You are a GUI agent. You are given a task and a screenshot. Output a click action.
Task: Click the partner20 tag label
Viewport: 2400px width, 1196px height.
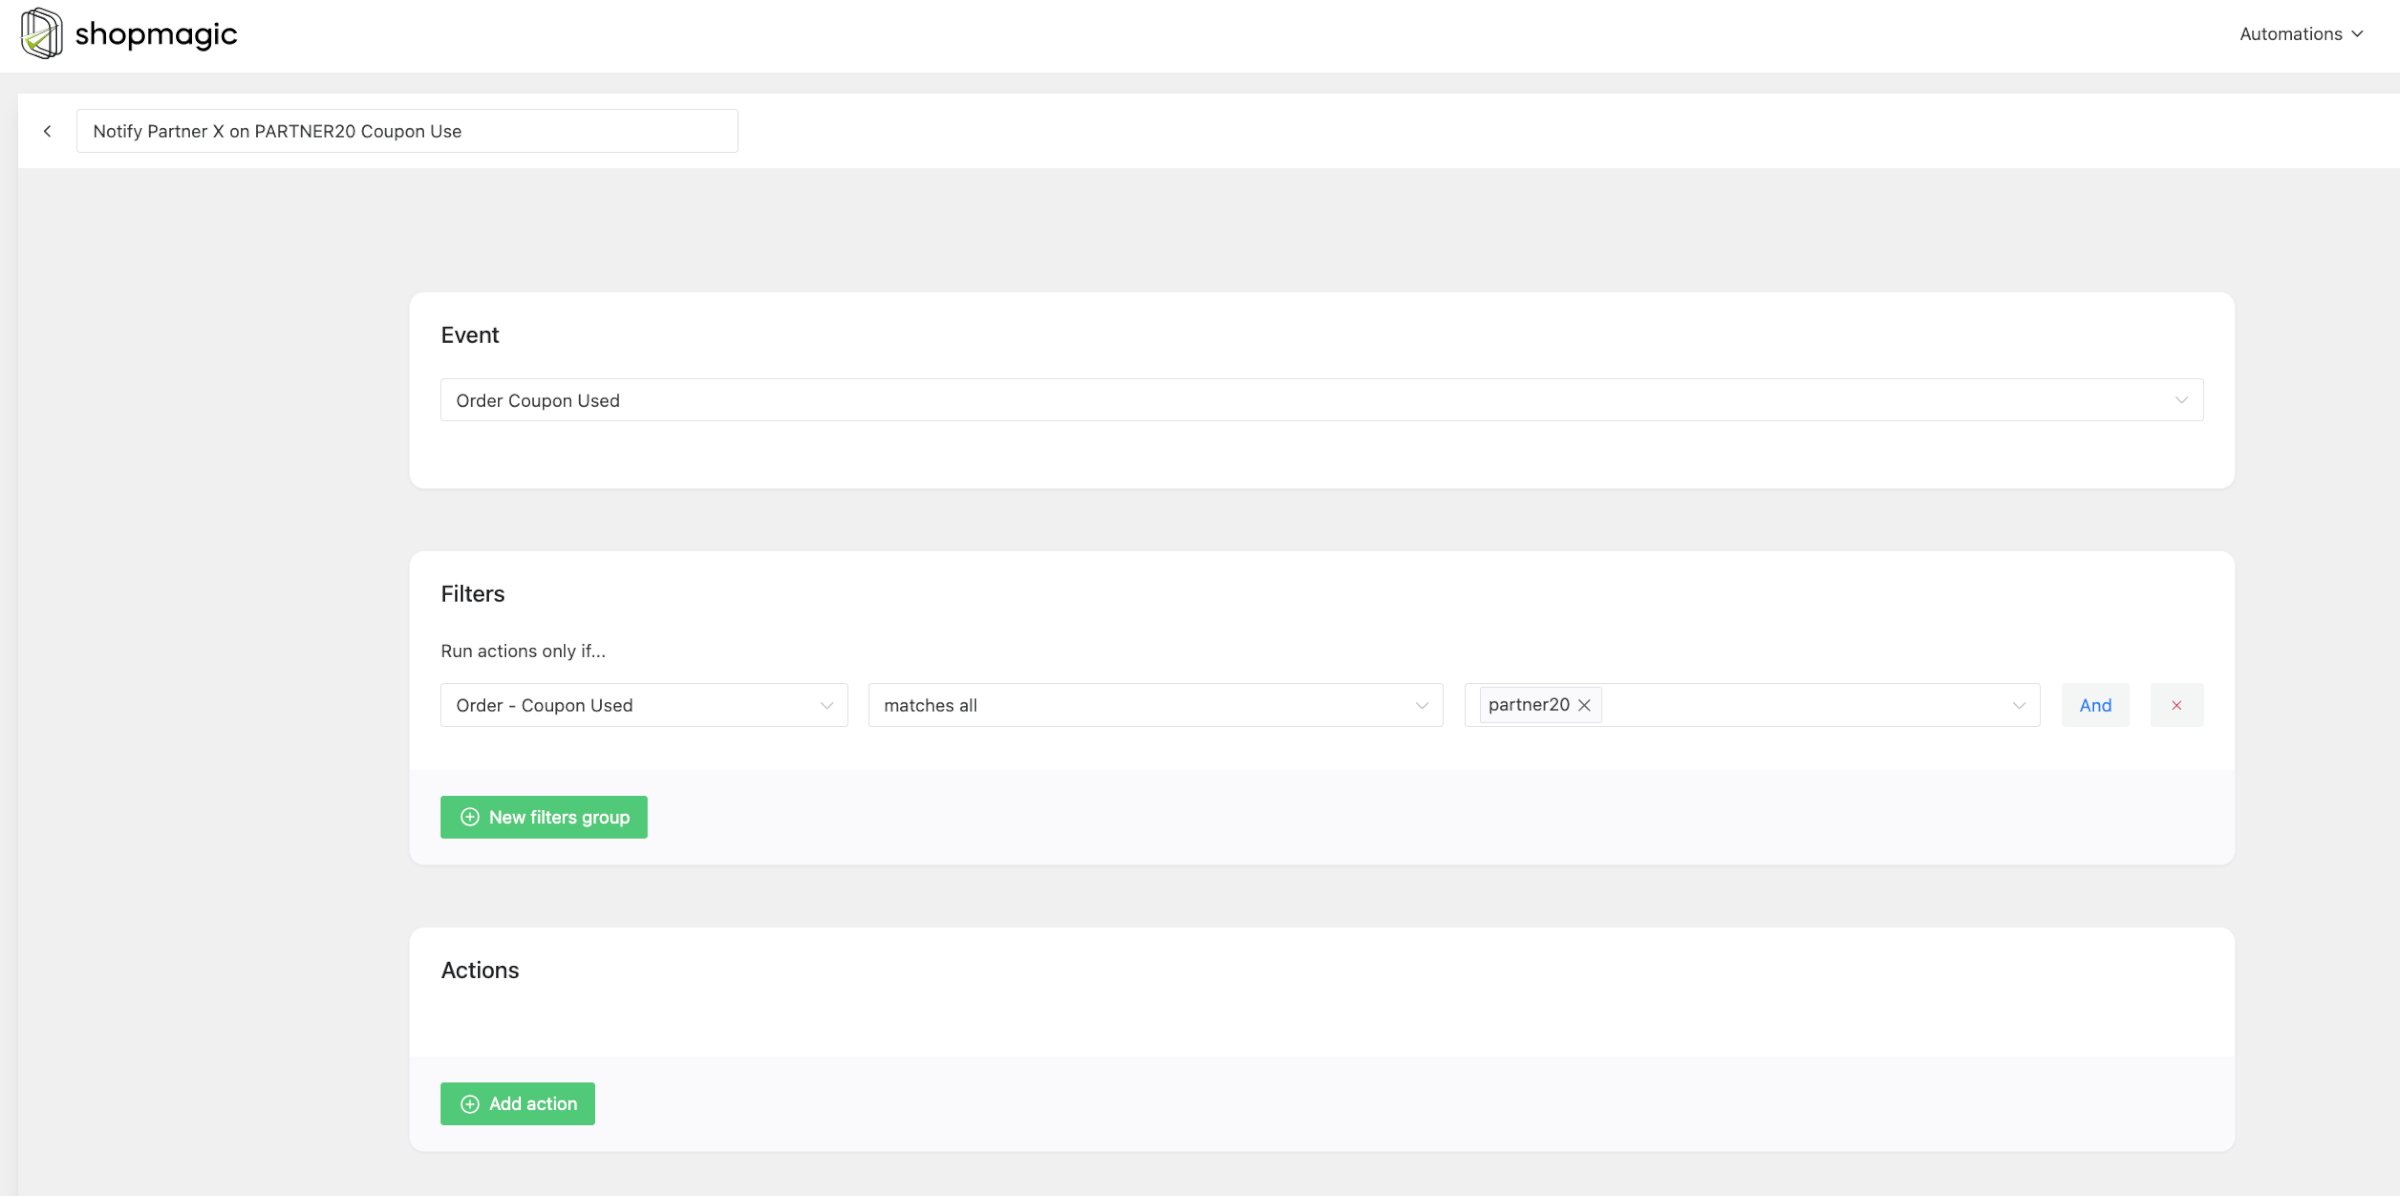1529,704
